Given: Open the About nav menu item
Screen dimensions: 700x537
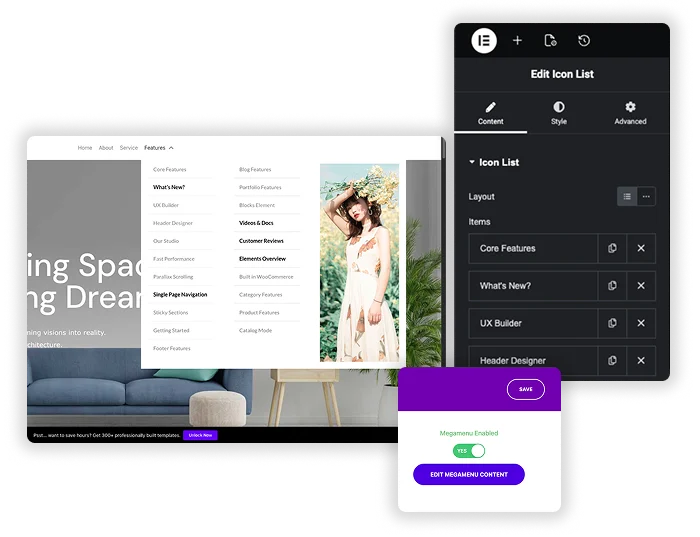Looking at the screenshot, I should tap(106, 148).
